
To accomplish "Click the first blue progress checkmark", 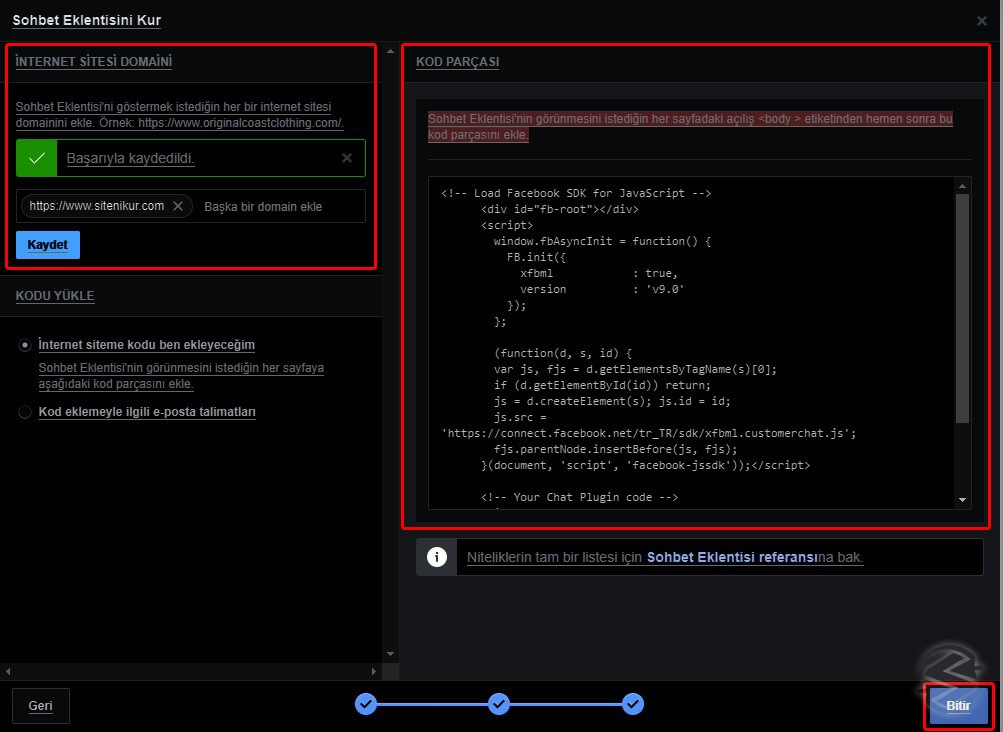I will tap(365, 704).
